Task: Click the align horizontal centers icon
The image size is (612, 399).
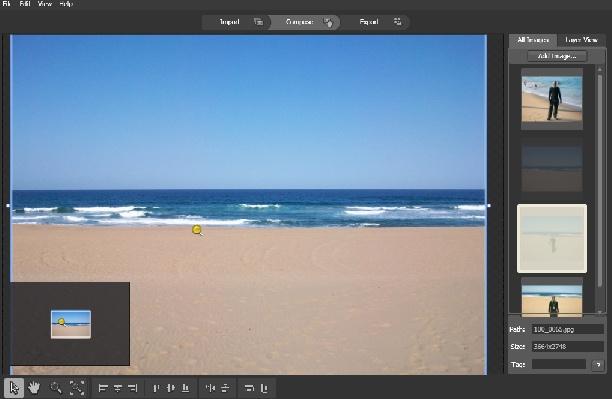Action: (x=118, y=388)
